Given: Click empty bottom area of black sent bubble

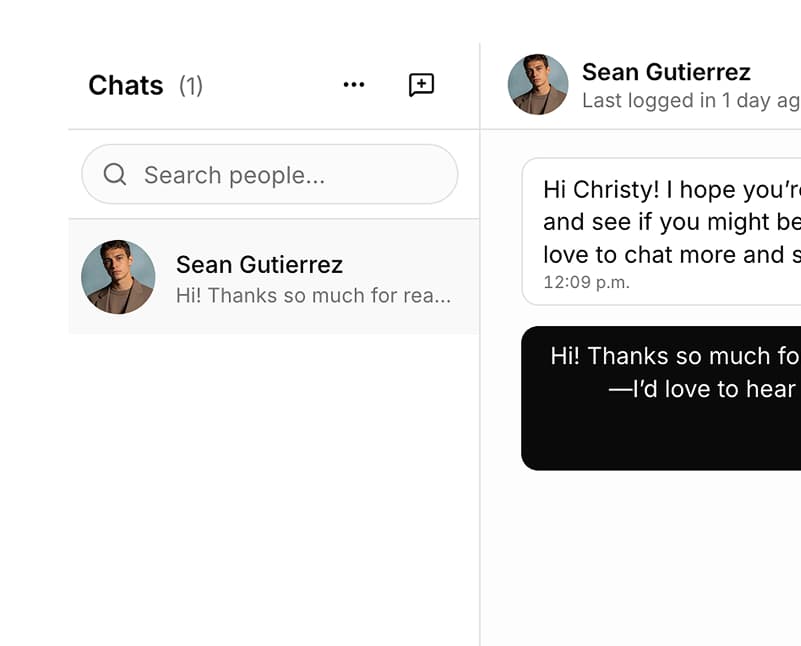Looking at the screenshot, I should pyautogui.click(x=661, y=438).
